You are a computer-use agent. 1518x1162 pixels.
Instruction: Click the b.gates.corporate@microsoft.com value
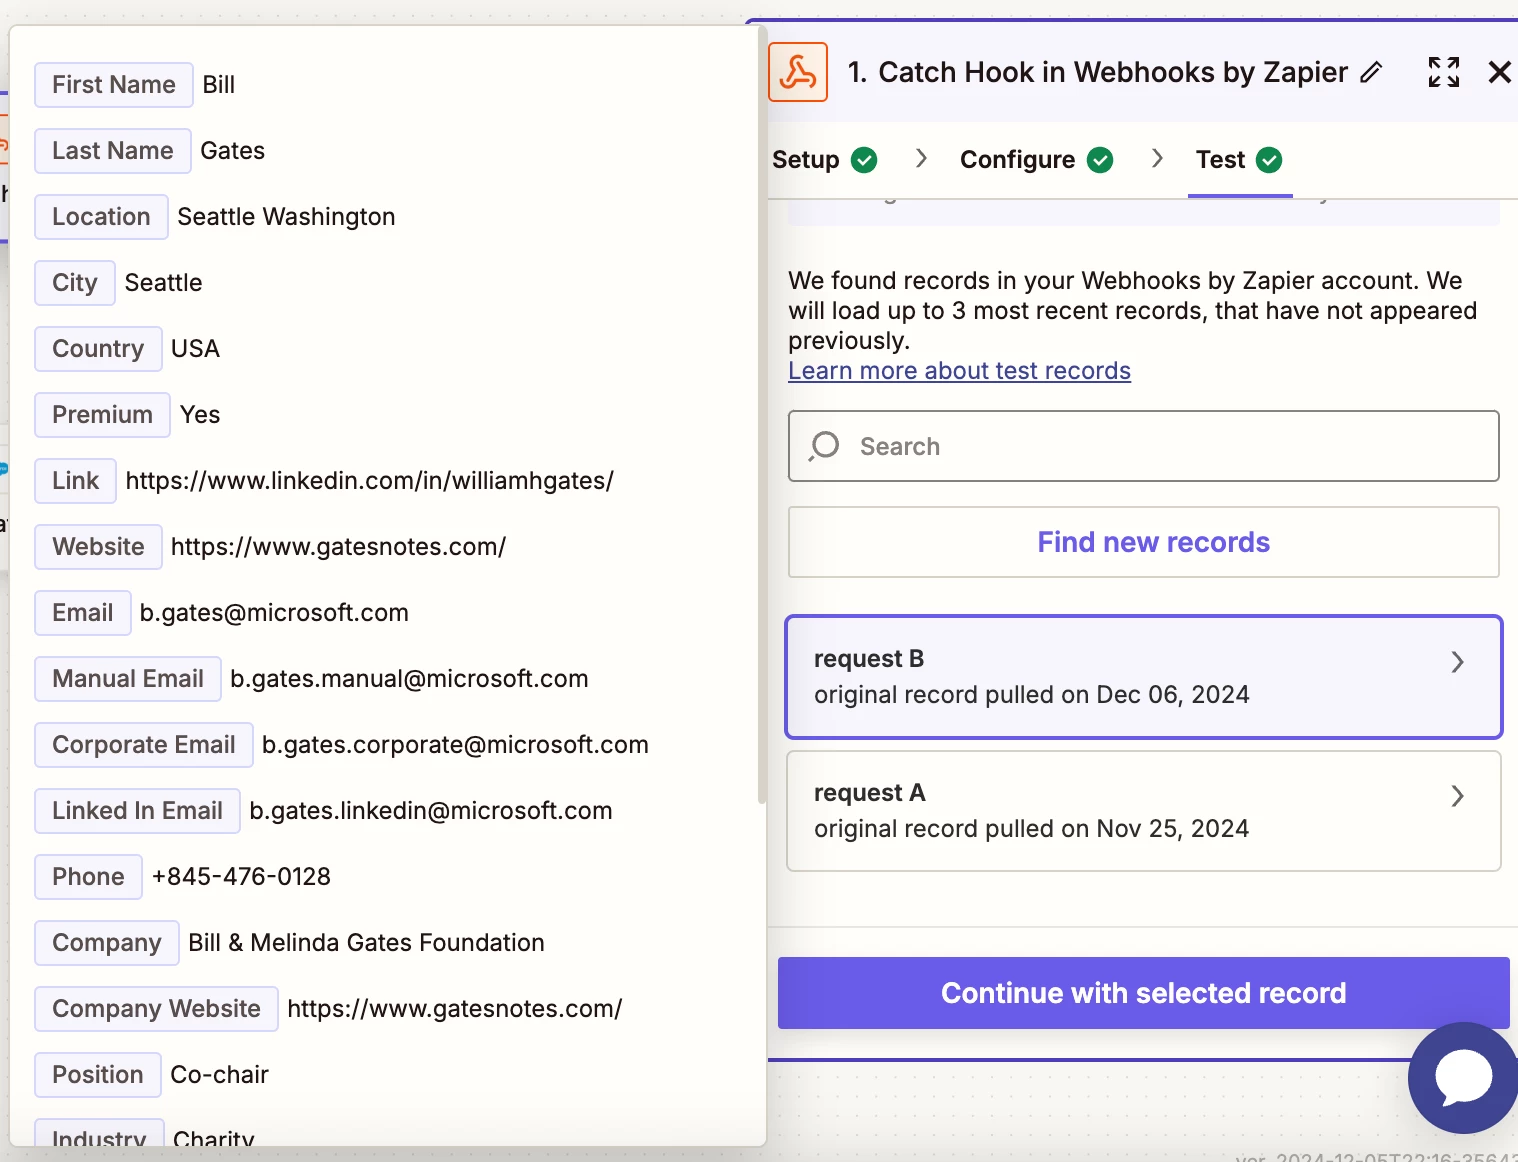[x=455, y=745]
